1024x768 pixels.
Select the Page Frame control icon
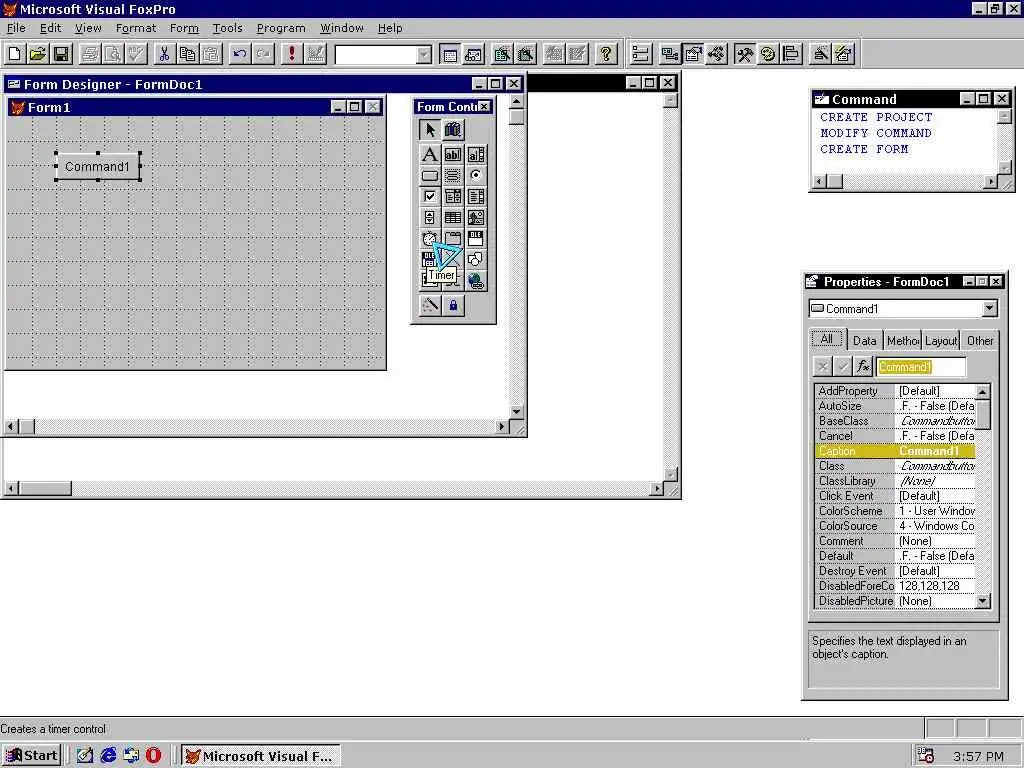(453, 238)
